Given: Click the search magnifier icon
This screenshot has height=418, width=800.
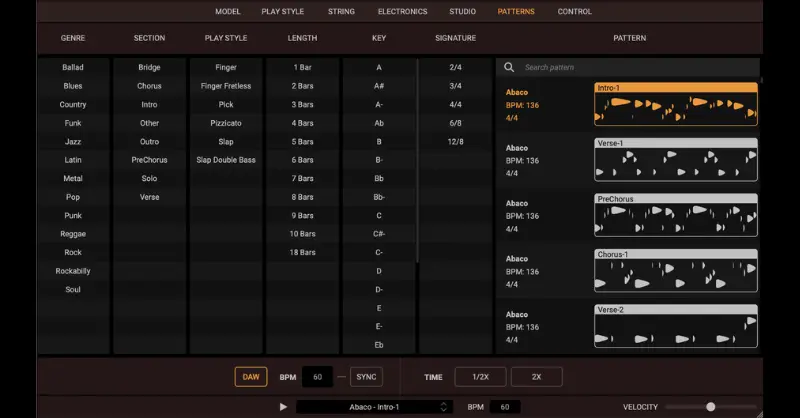Looking at the screenshot, I should click(509, 67).
